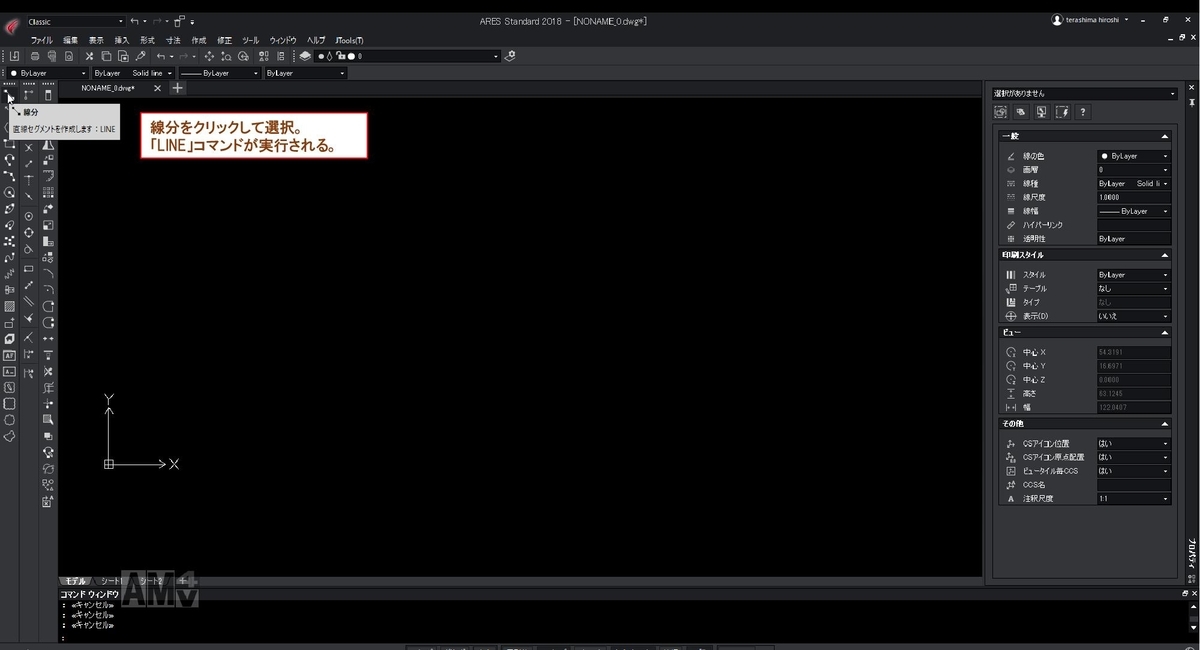Collapse the 一般 section in Properties
The image size is (1200, 650).
point(1164,136)
